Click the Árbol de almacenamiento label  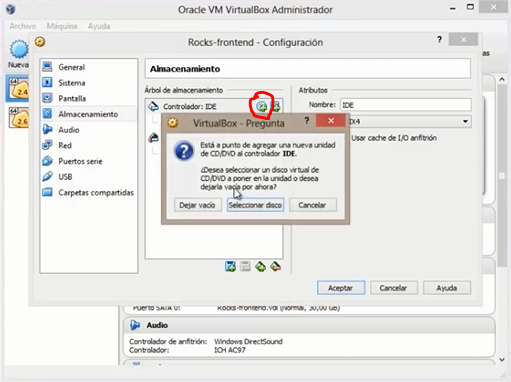tap(184, 90)
